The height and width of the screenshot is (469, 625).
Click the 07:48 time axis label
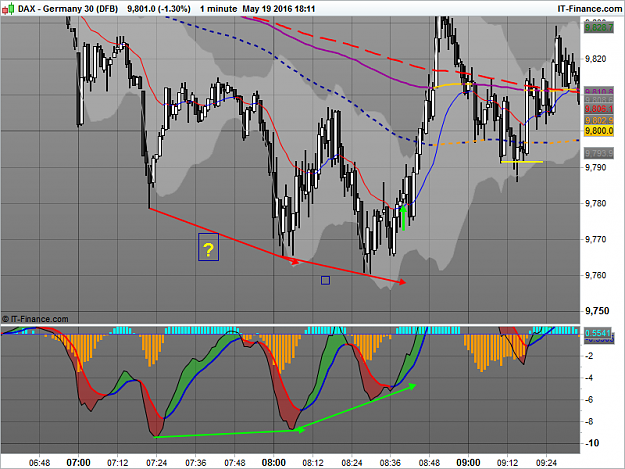[x=235, y=463]
